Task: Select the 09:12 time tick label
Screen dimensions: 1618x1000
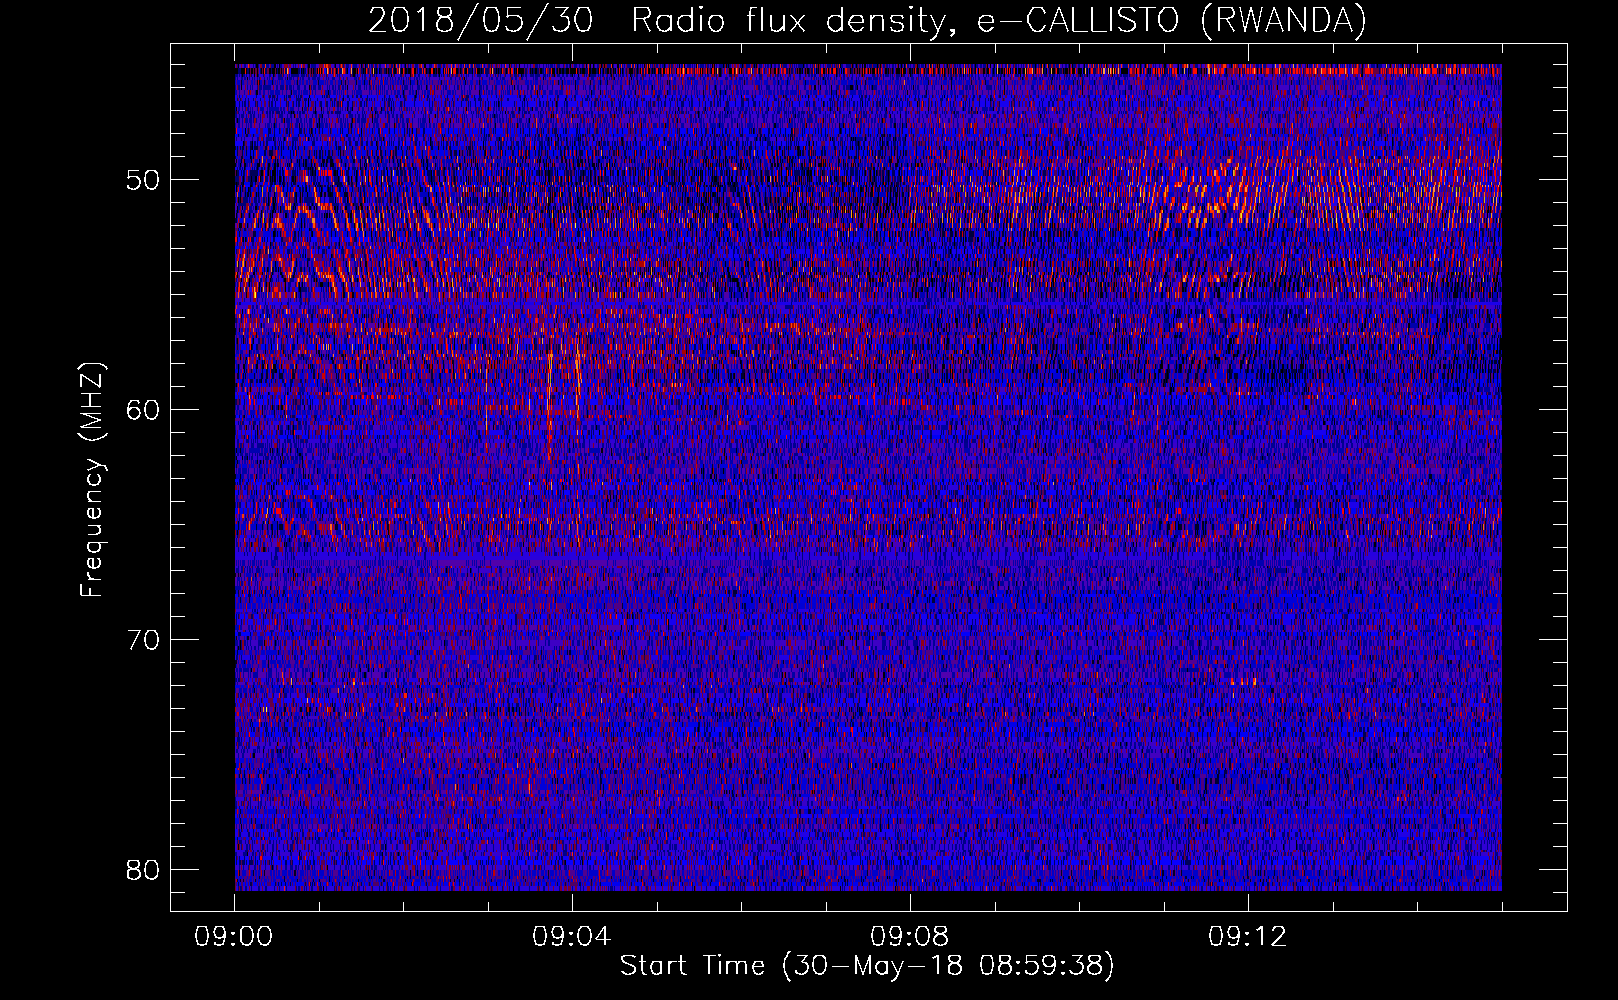Action: pyautogui.click(x=1248, y=937)
